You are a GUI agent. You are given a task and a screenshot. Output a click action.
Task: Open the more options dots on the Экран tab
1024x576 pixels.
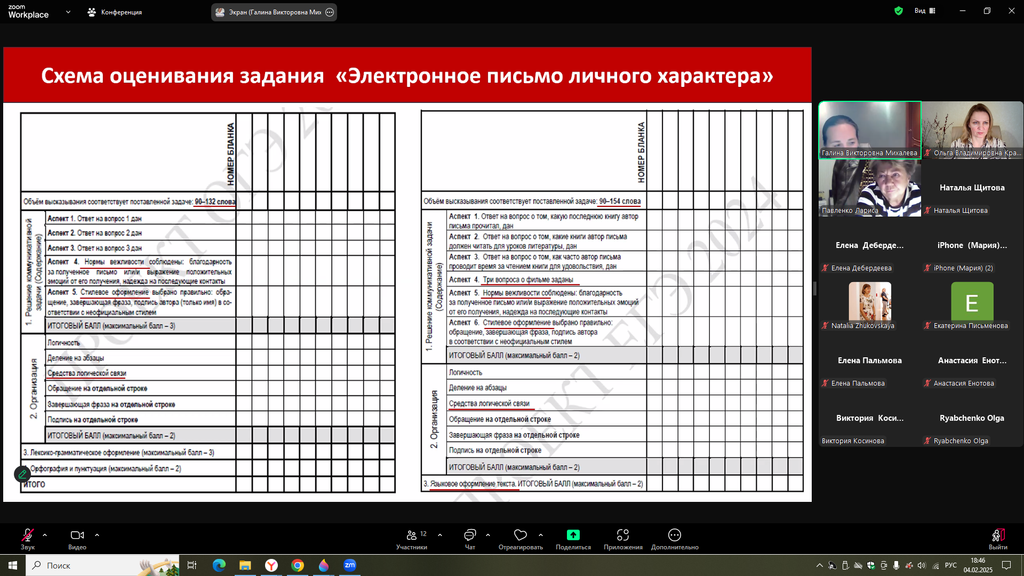click(330, 12)
